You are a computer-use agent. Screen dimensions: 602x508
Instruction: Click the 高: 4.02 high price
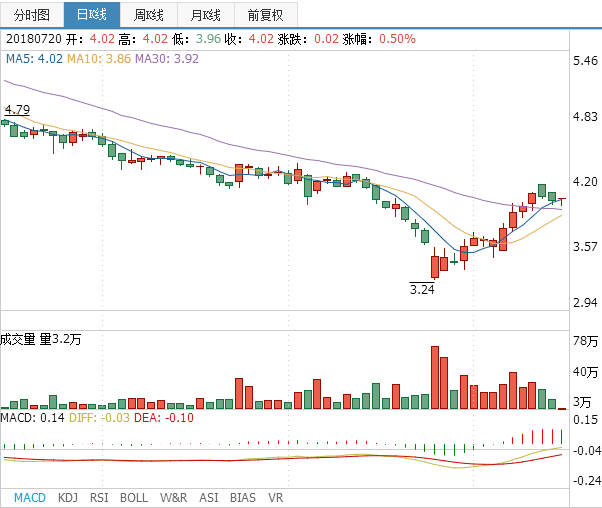pos(143,39)
